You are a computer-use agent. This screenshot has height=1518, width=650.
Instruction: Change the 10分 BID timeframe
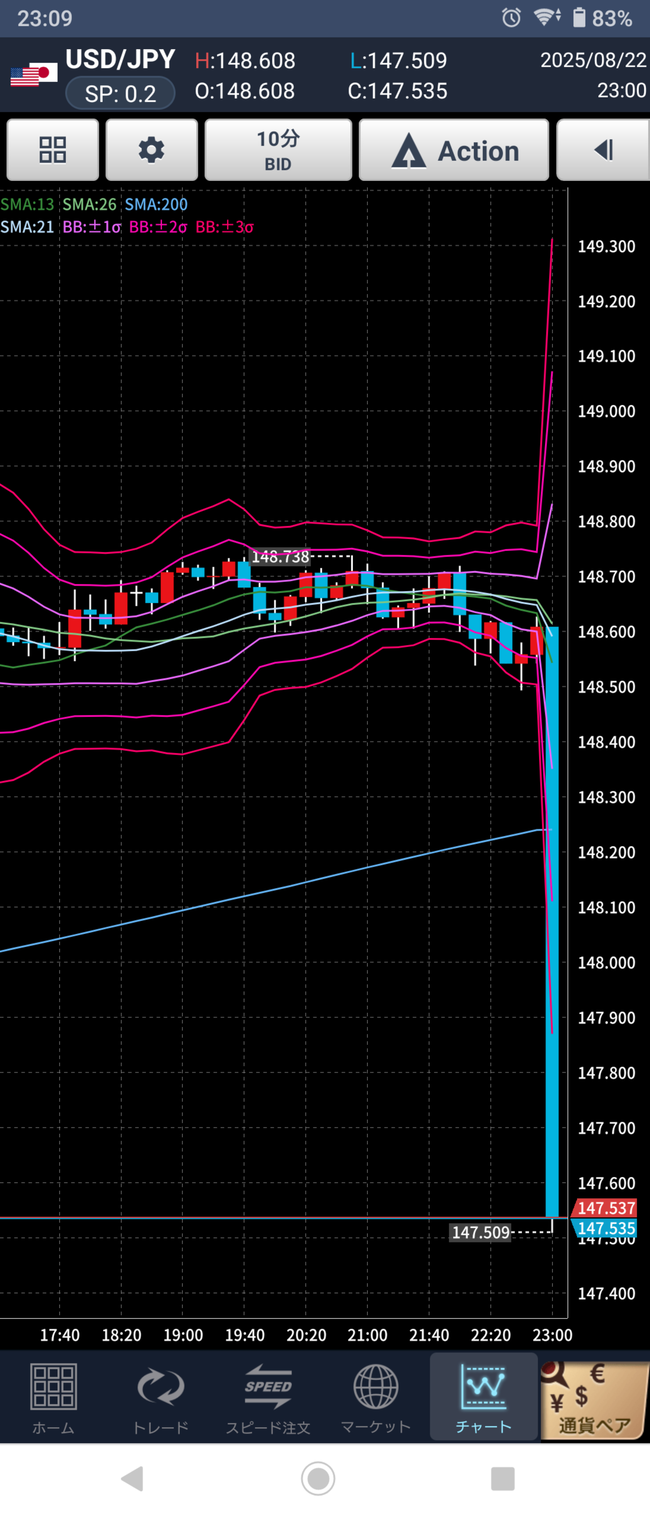tap(278, 151)
